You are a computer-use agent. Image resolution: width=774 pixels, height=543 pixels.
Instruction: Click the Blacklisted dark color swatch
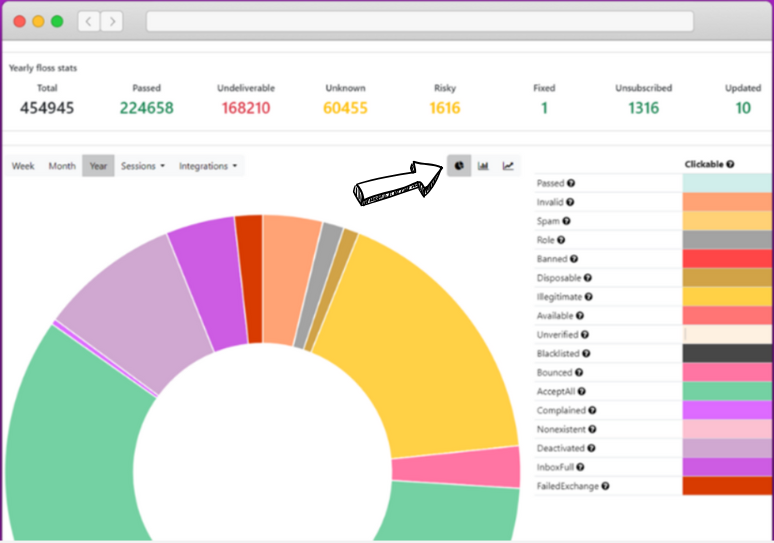pyautogui.click(x=728, y=353)
